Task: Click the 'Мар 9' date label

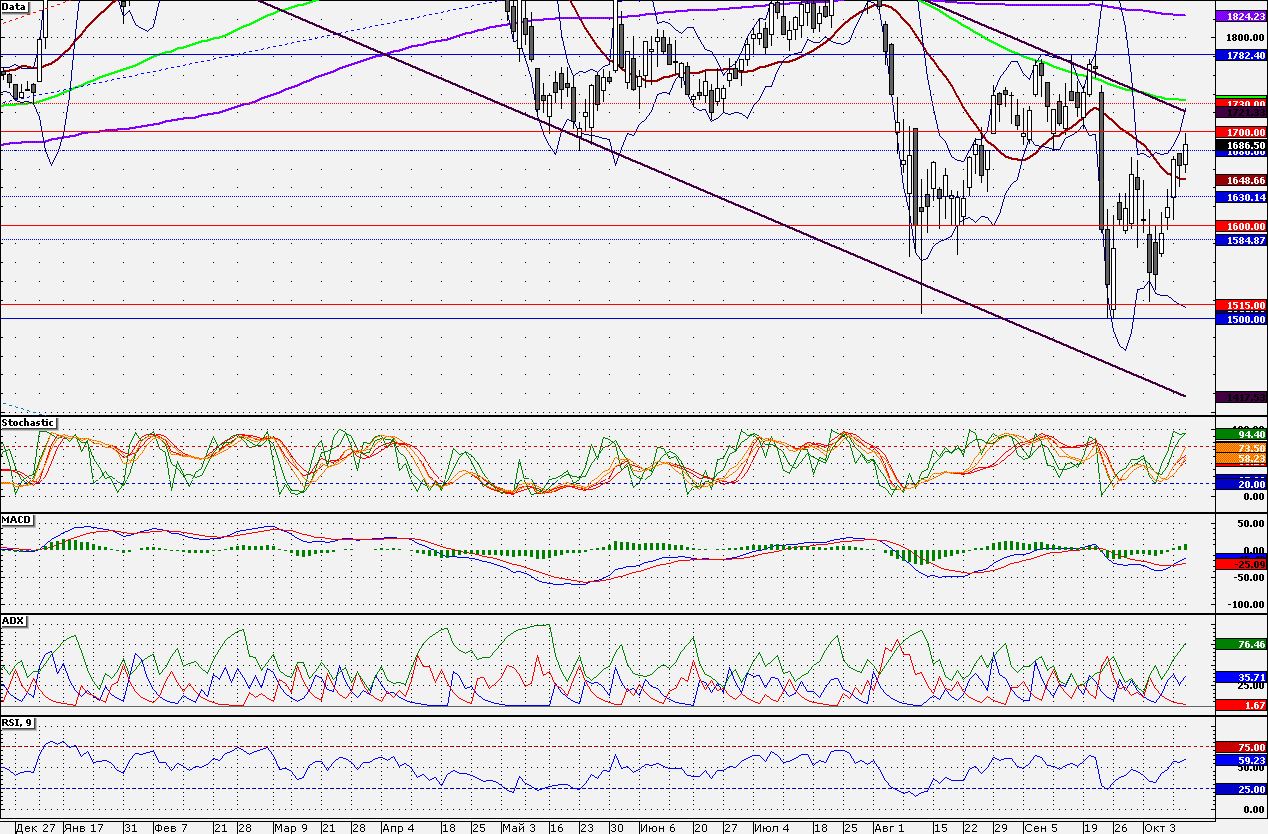Action: point(291,828)
